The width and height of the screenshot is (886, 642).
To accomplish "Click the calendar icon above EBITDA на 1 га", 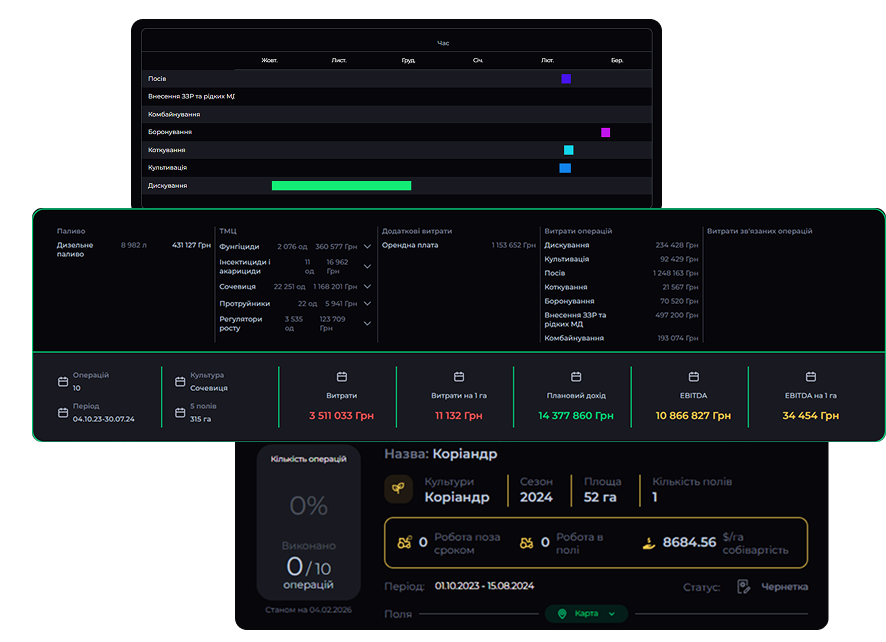I will (x=811, y=377).
